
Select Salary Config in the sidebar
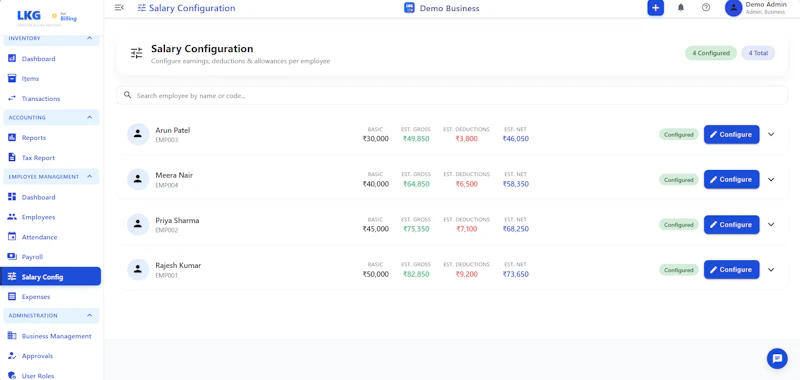coord(51,276)
